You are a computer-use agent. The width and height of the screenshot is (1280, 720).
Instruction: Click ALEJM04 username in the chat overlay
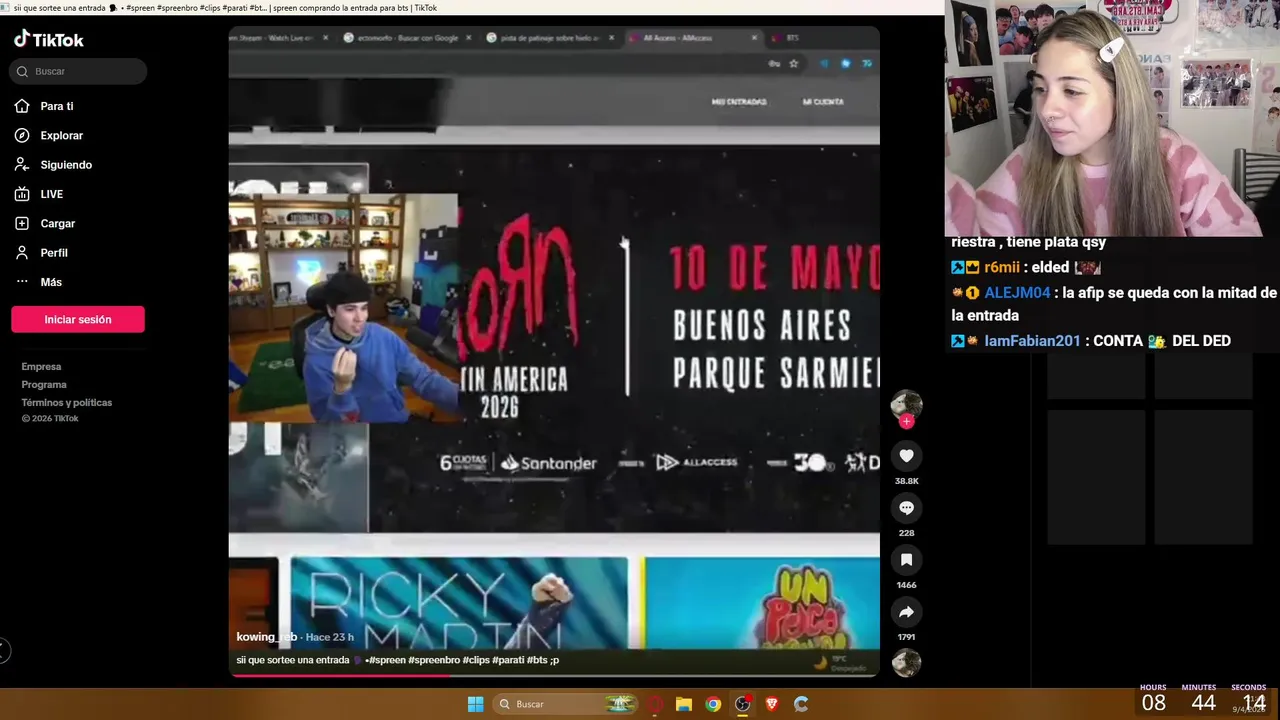(x=1017, y=293)
